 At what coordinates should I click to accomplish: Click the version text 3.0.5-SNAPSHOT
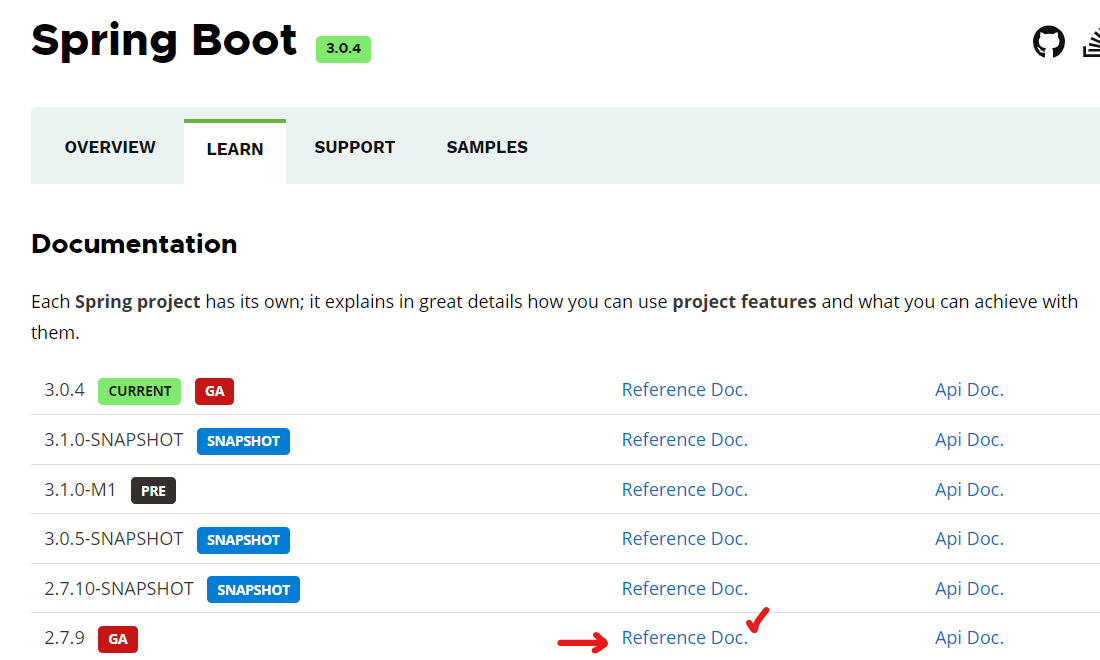[x=114, y=539]
